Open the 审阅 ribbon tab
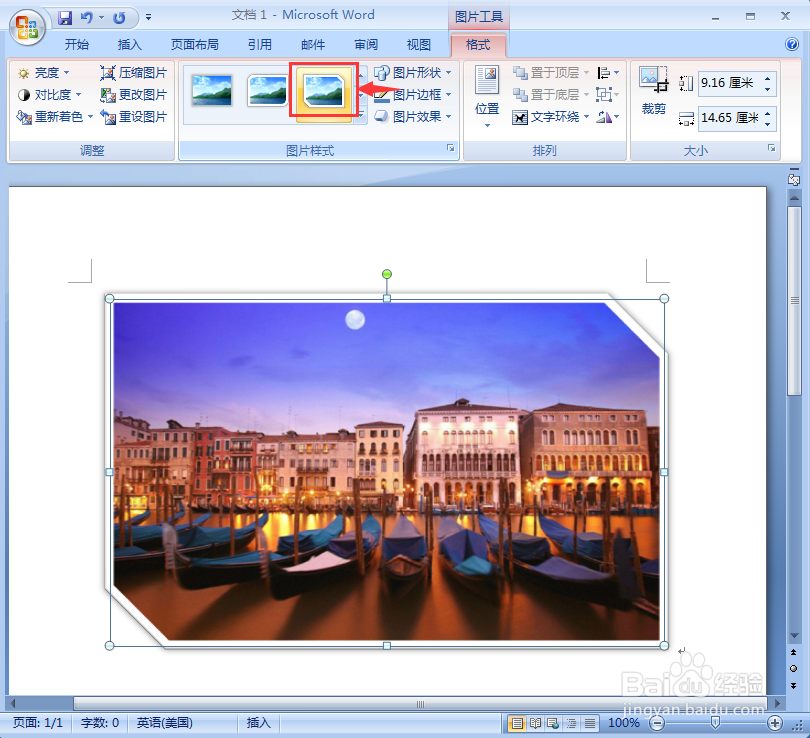810x738 pixels. tap(365, 44)
